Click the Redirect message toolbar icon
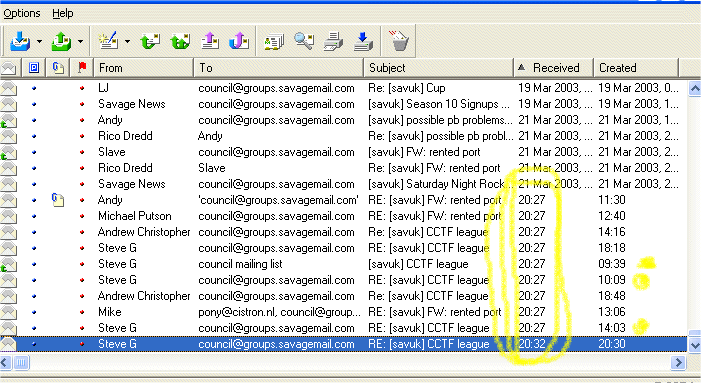The width and height of the screenshot is (701, 383). pos(239,41)
